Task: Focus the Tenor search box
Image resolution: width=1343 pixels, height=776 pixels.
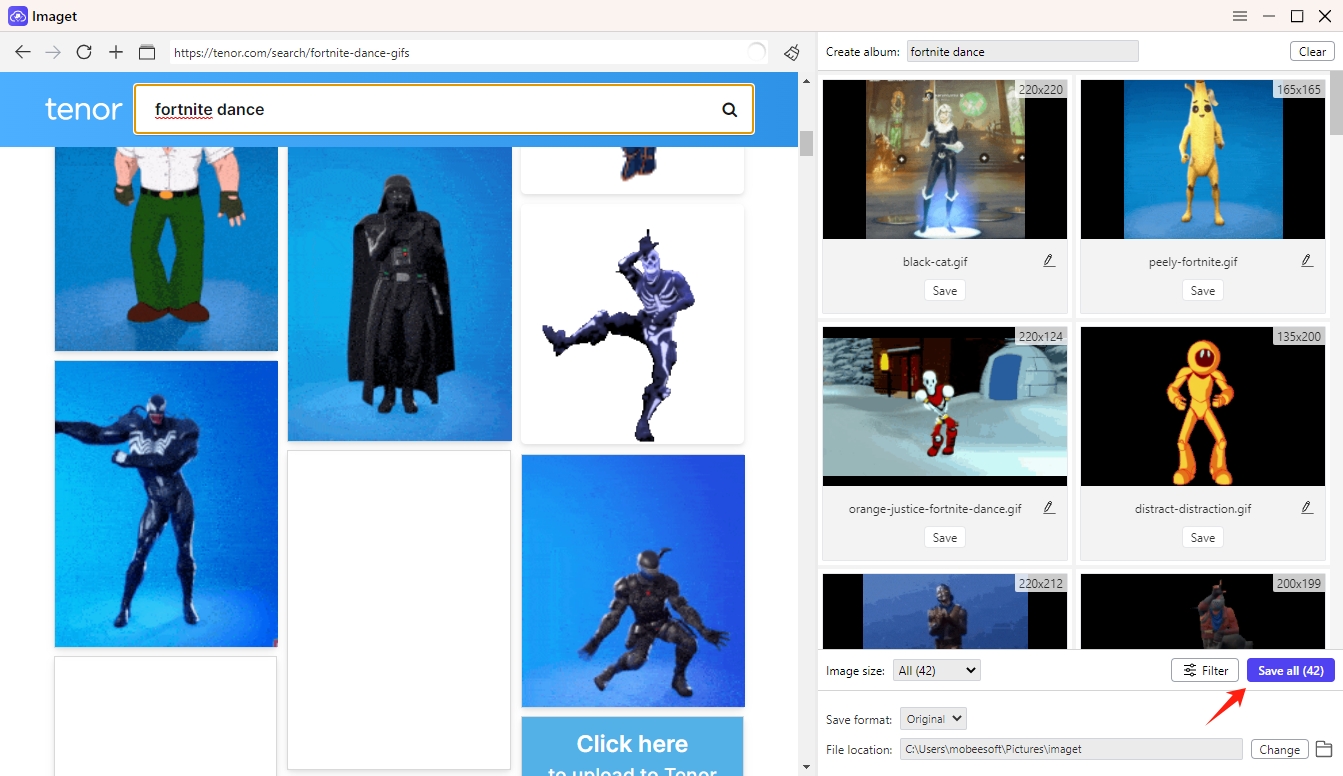Action: point(444,109)
